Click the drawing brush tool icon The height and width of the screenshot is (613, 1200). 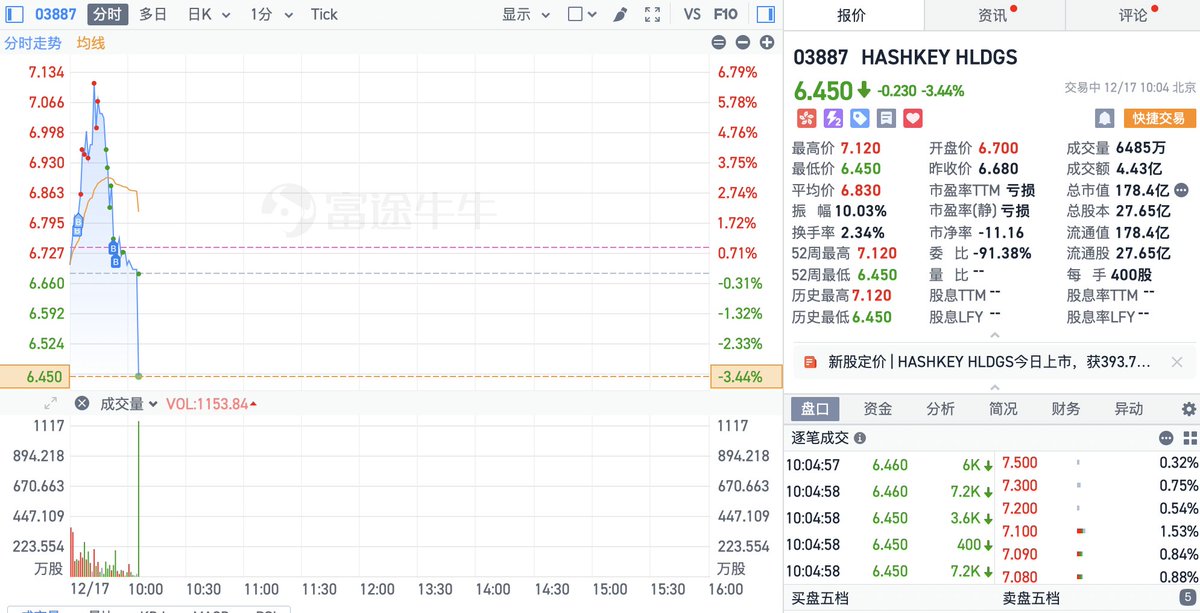[620, 14]
